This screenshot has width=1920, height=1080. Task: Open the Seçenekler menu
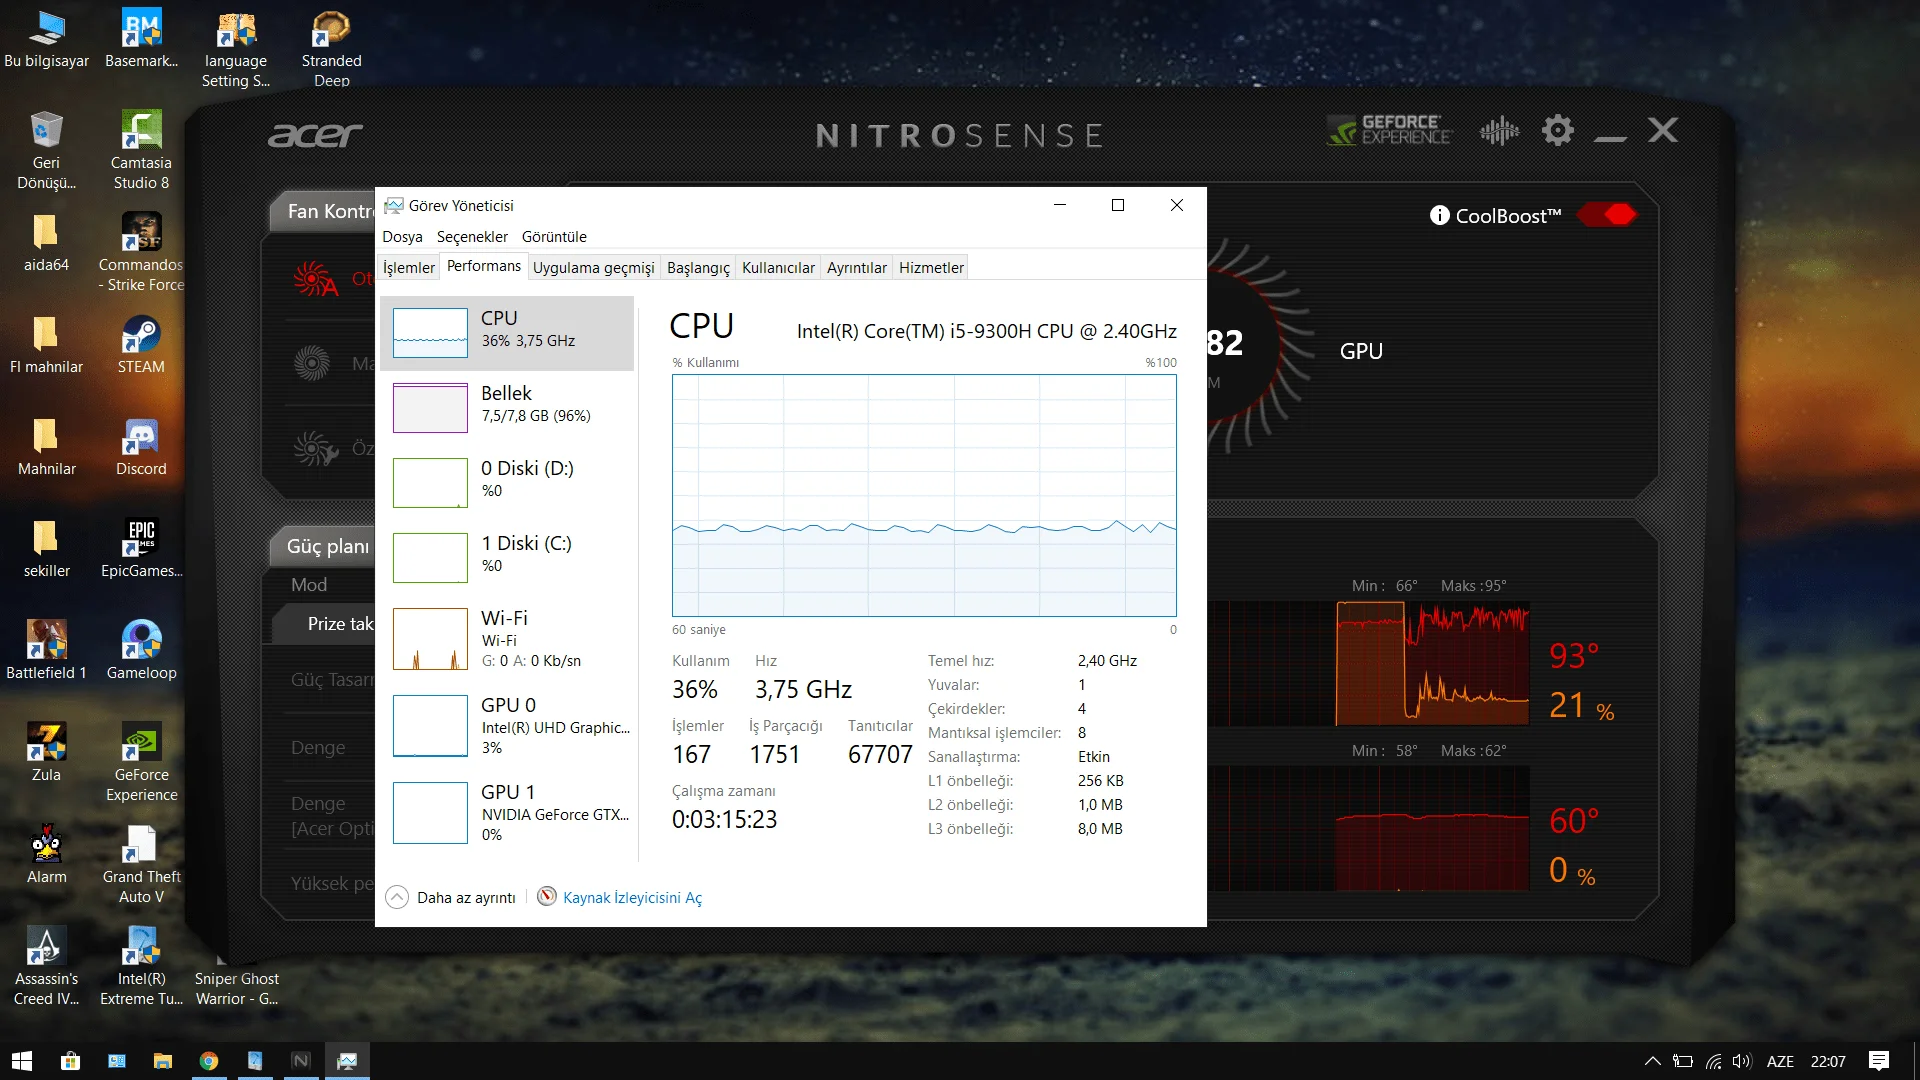coord(472,237)
